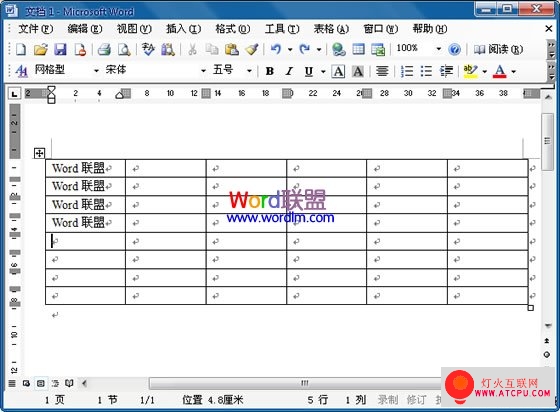Open the 表格(A) menu

[331, 29]
